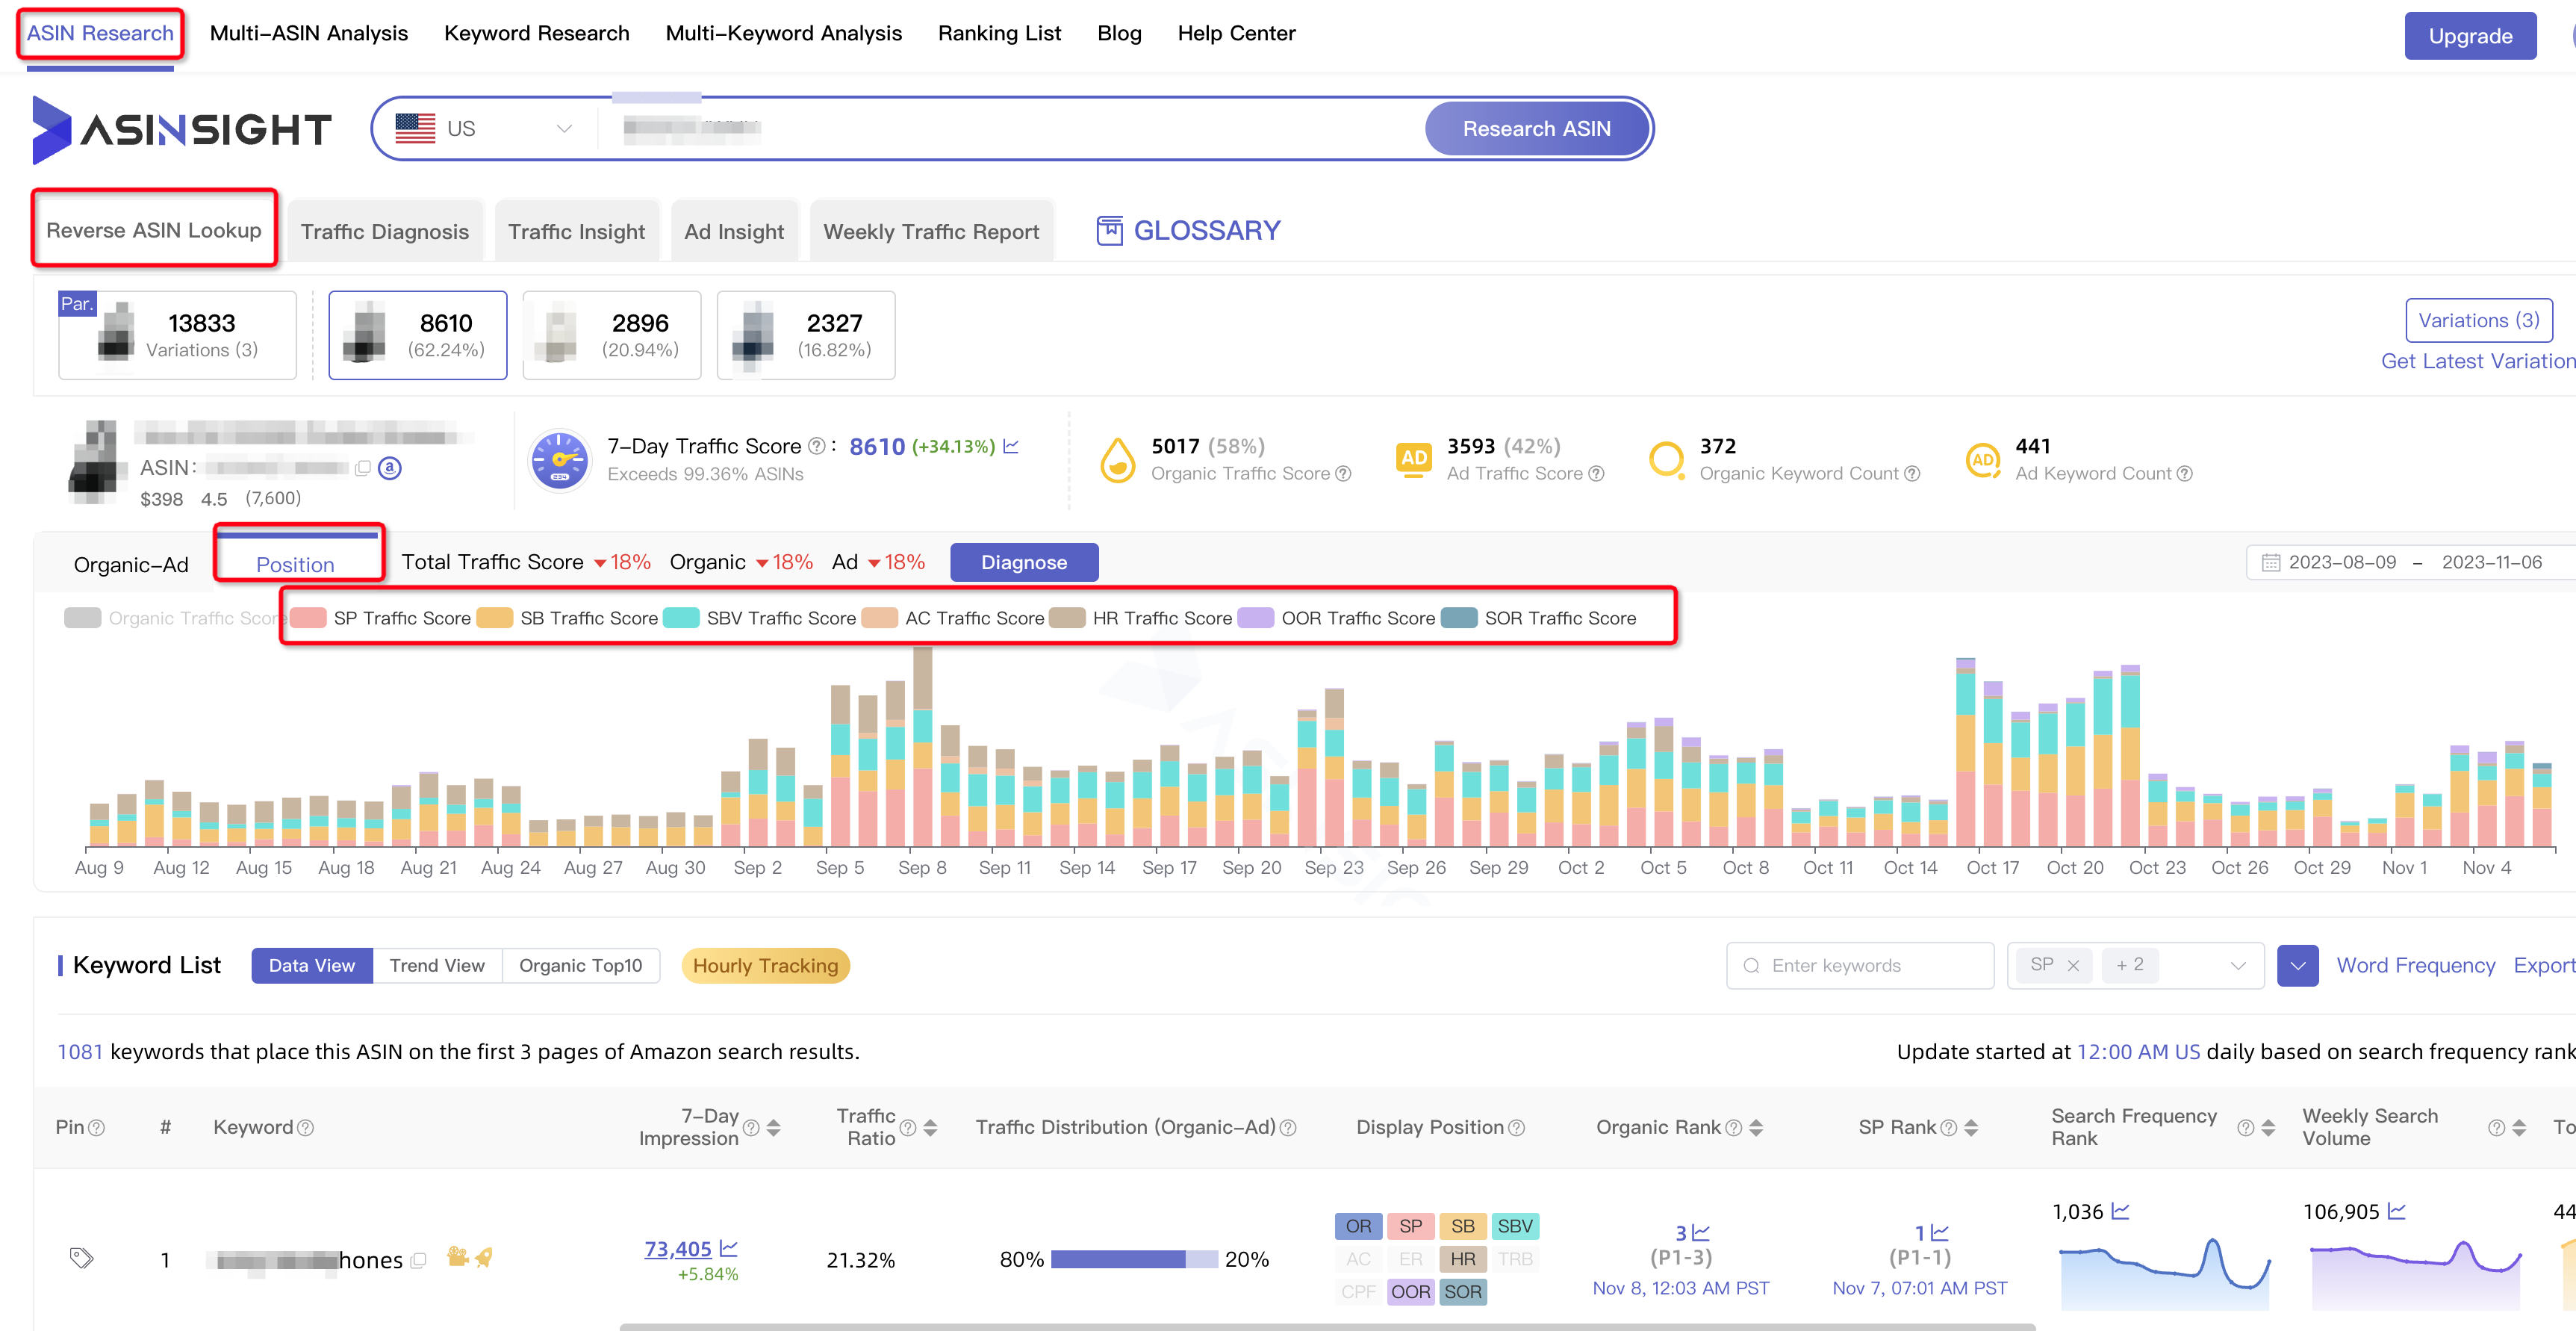Open help for 7-Day Traffic Score

[816, 446]
